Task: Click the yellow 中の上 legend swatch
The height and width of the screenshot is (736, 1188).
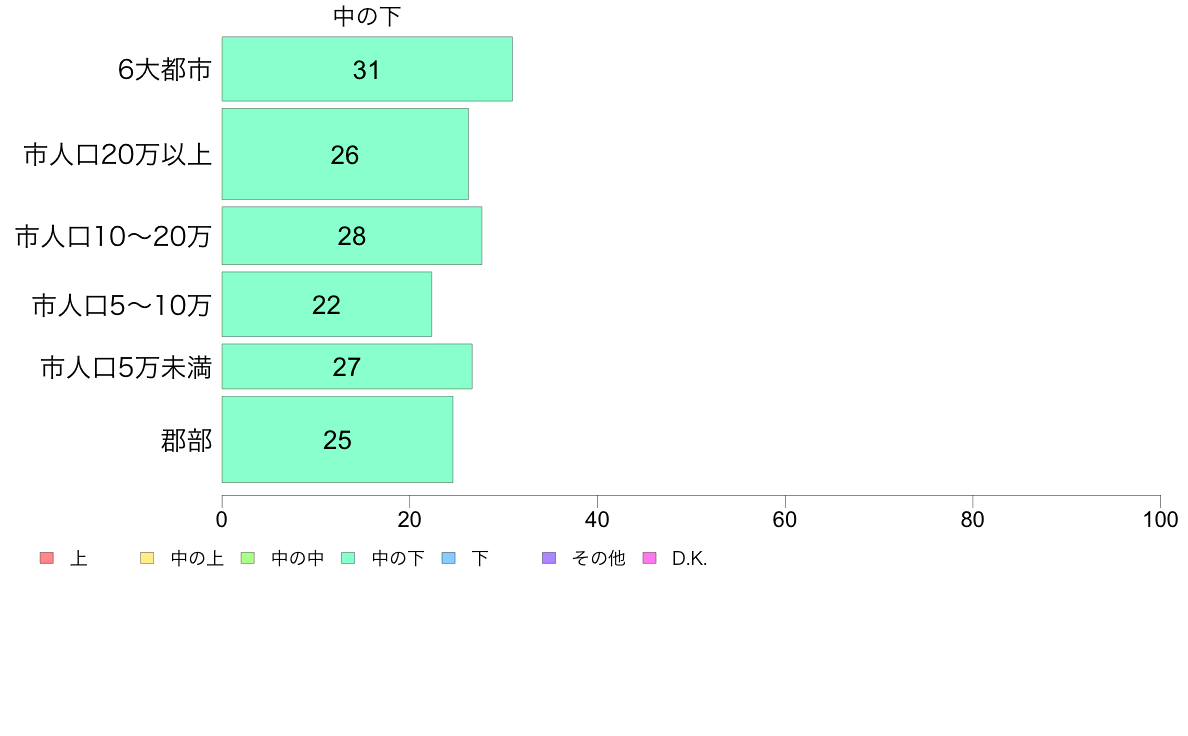Action: 147,558
